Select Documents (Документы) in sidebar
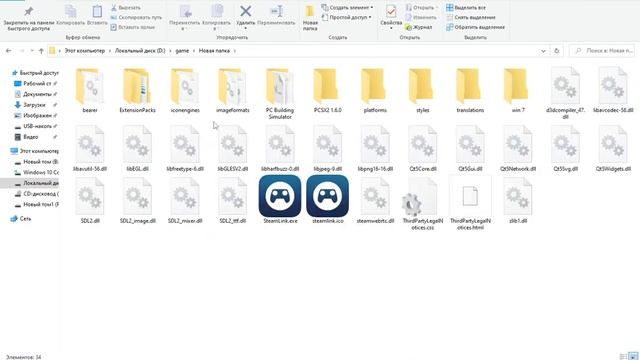The width and height of the screenshot is (640, 360). pos(35,94)
